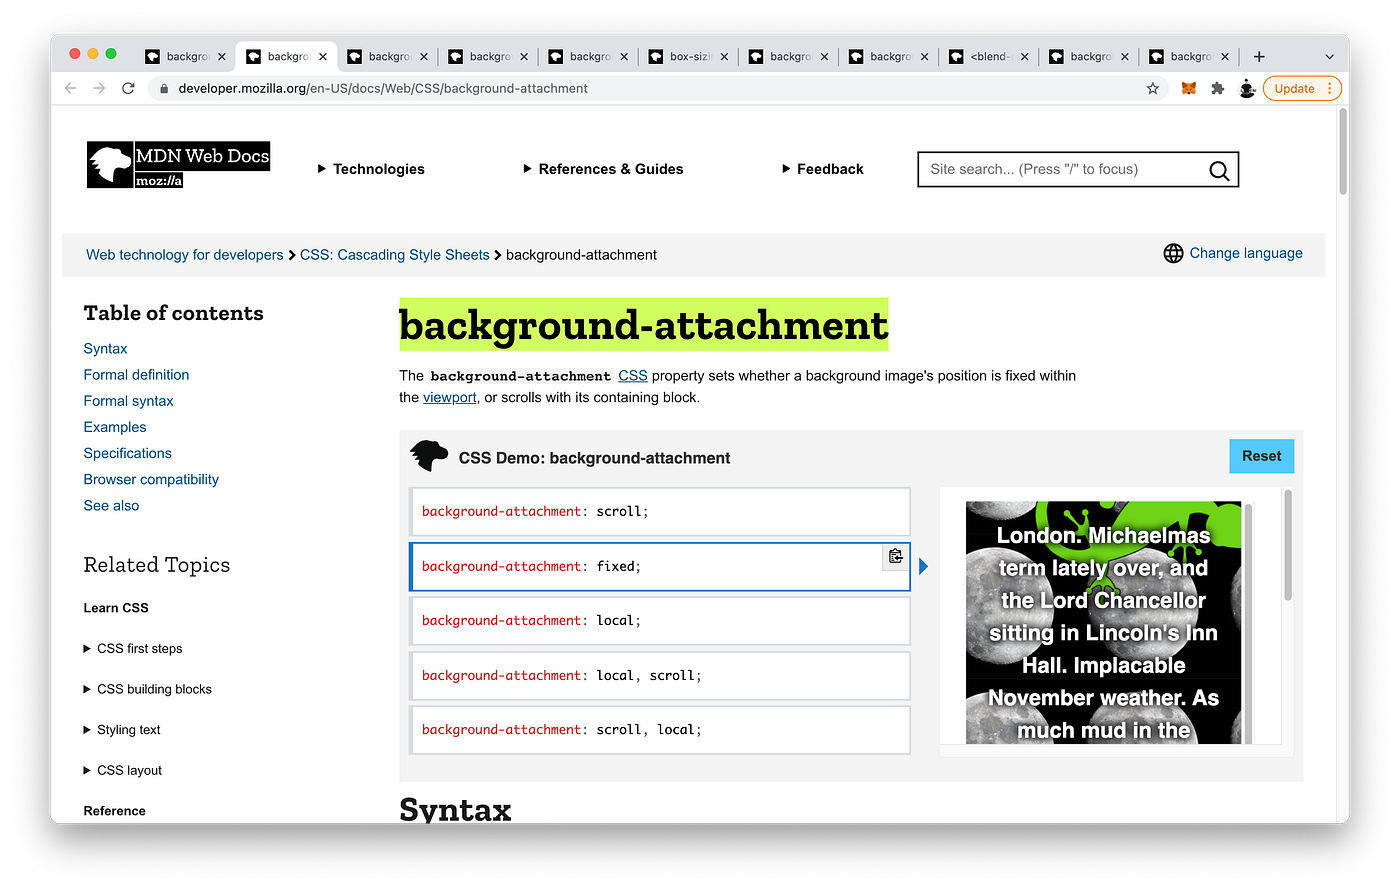Jump to Formal definition section

(136, 374)
